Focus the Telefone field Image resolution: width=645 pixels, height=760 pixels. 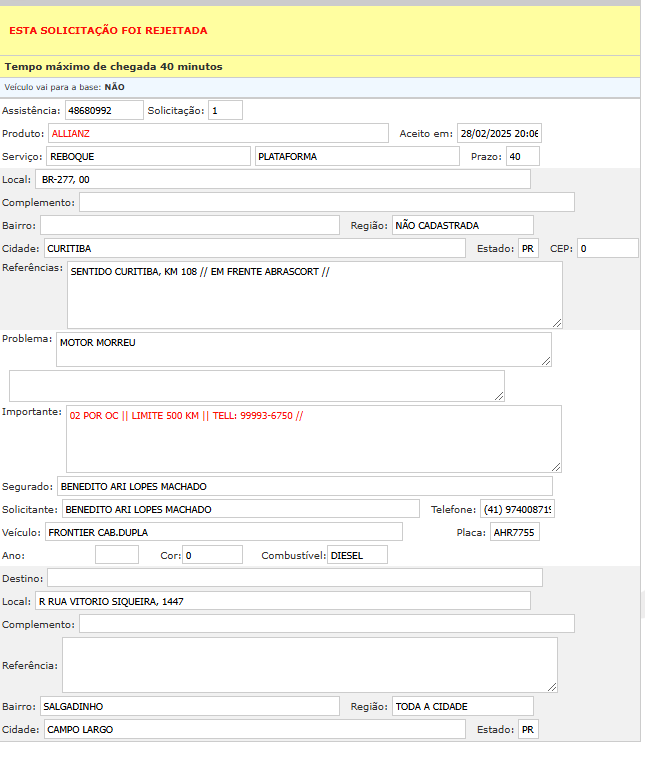click(x=517, y=509)
